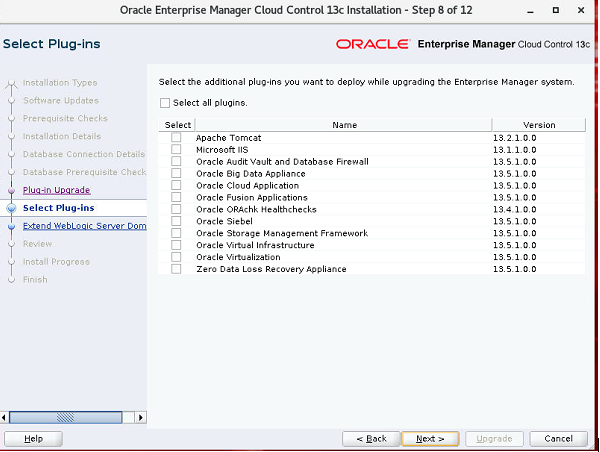Viewport: 600px width, 452px height.
Task: Sort by the Version column header
Action: point(538,125)
